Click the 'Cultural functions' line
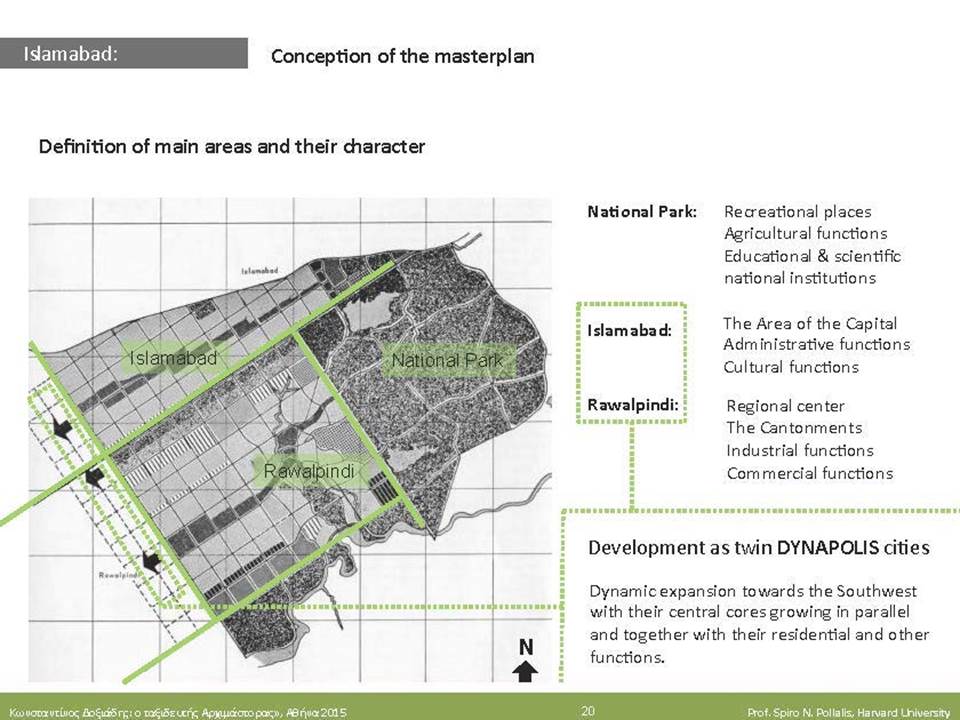This screenshot has width=960, height=720. pyautogui.click(x=791, y=367)
